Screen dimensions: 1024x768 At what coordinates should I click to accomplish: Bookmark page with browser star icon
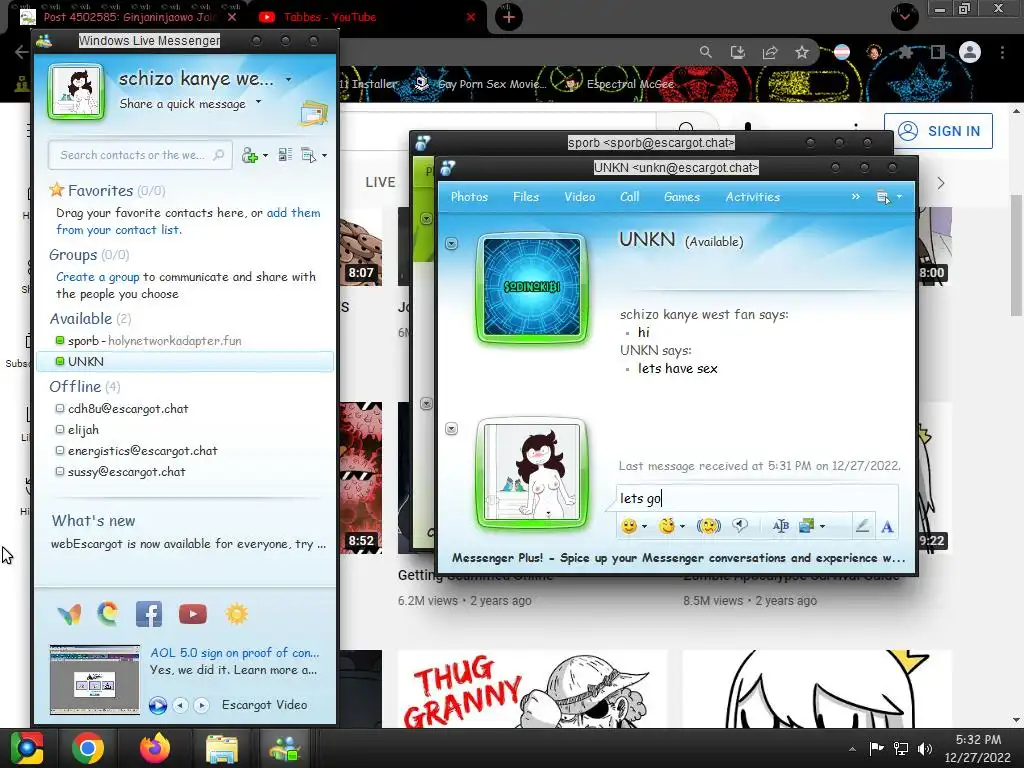click(x=802, y=52)
